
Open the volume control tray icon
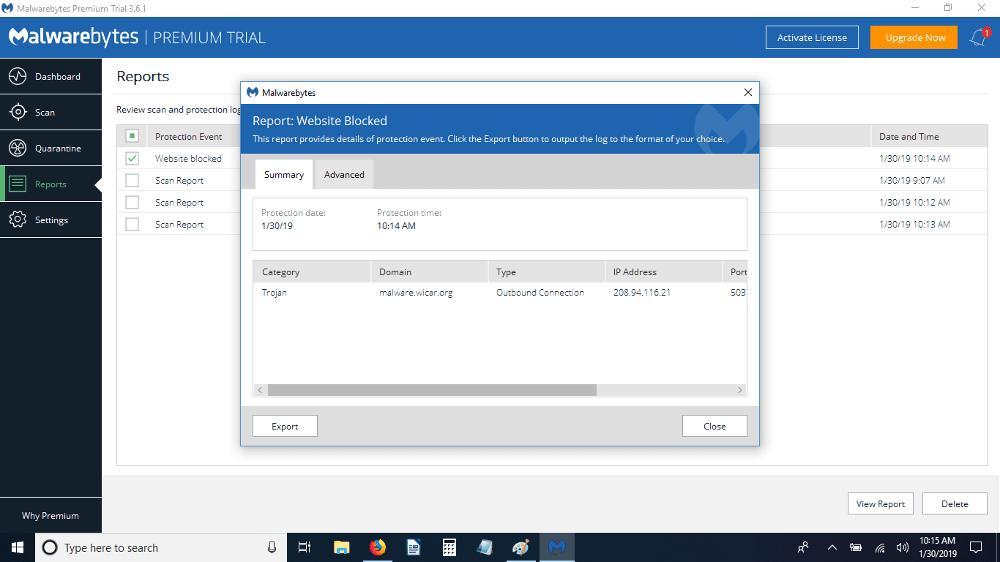(x=902, y=547)
